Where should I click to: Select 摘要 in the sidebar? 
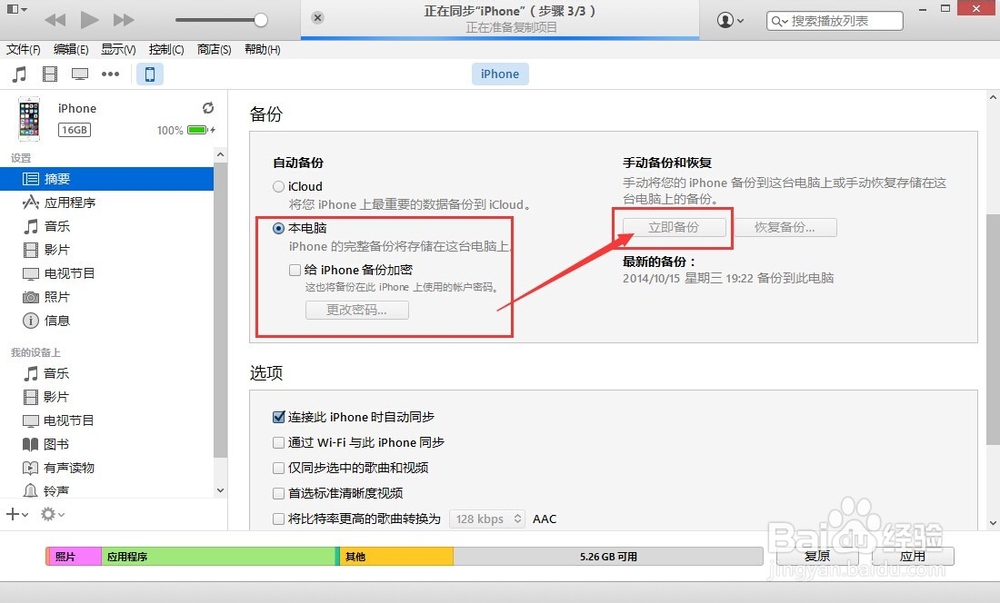[x=107, y=179]
